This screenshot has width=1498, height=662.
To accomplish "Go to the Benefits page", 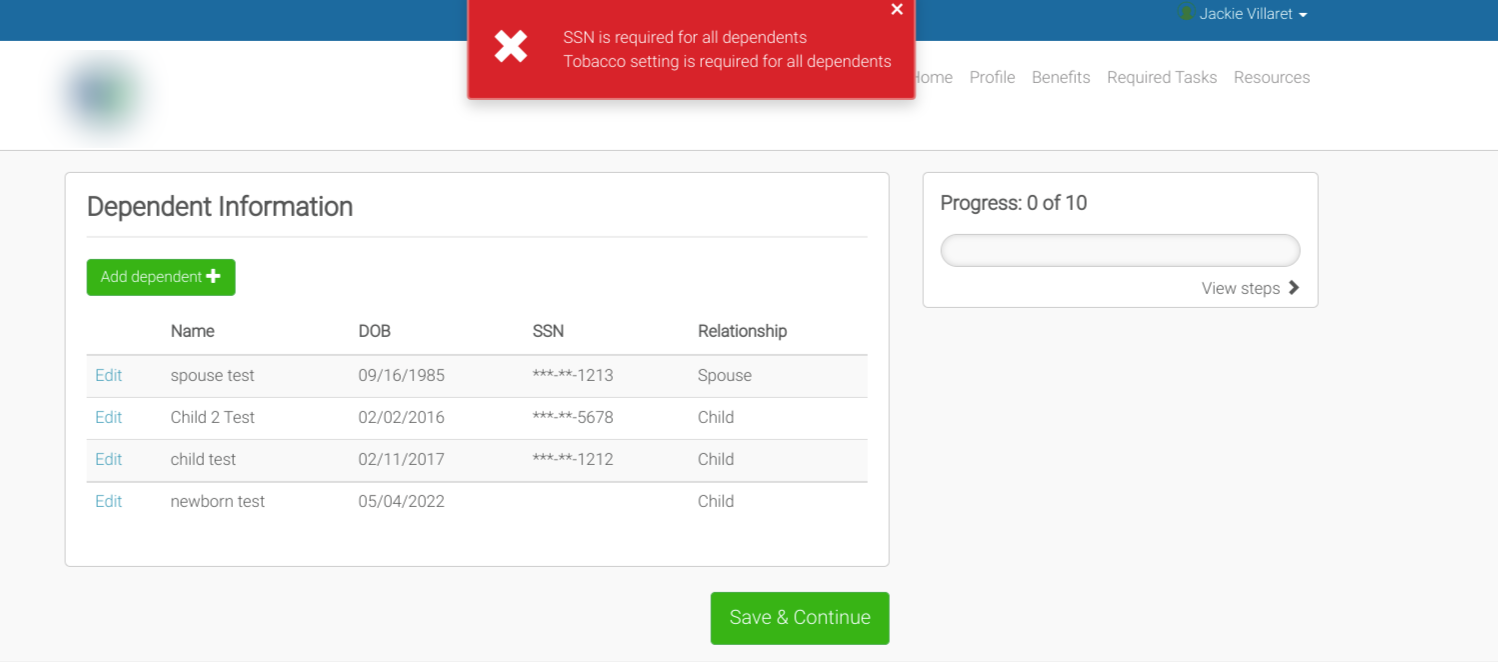I will [1060, 77].
